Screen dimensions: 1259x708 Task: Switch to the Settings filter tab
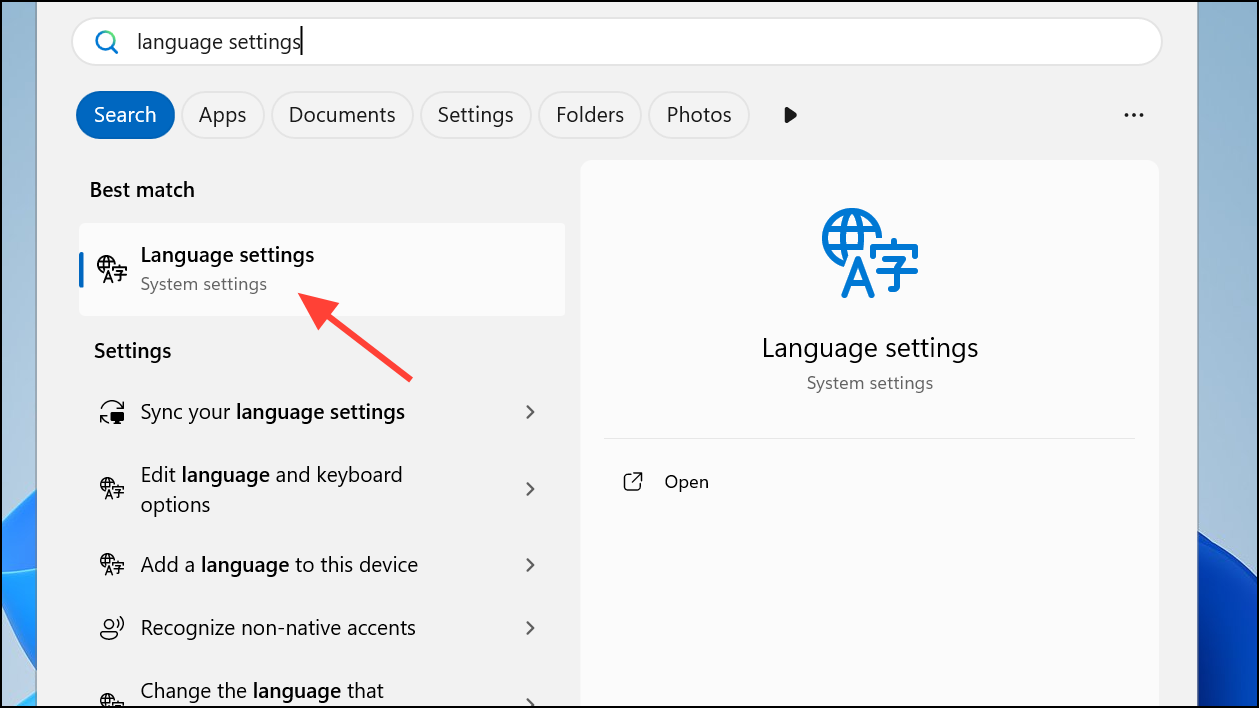[x=475, y=115]
